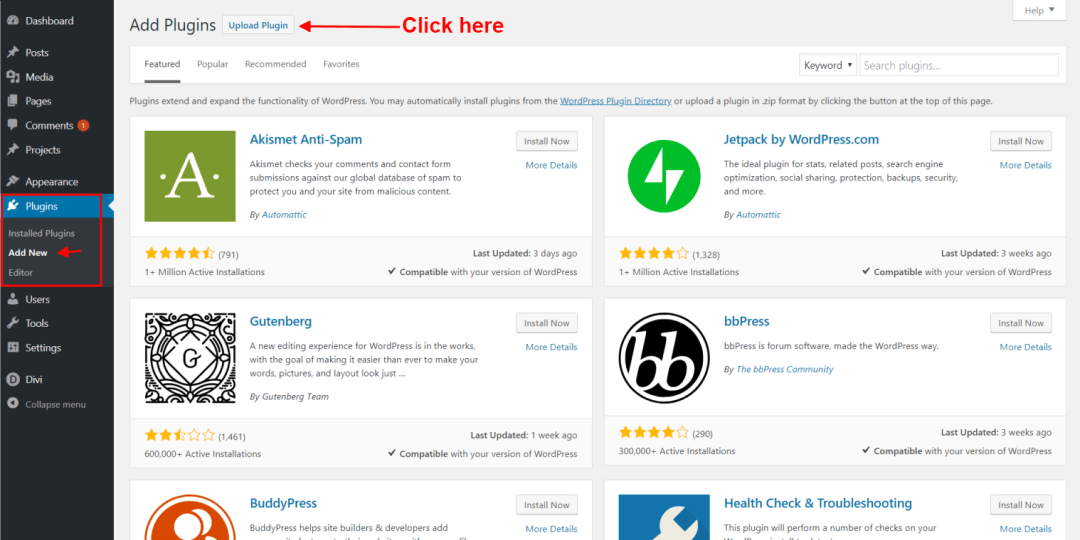Click the Akismet Anti-Spam plugin logo
The height and width of the screenshot is (540, 1080).
pyautogui.click(x=189, y=176)
